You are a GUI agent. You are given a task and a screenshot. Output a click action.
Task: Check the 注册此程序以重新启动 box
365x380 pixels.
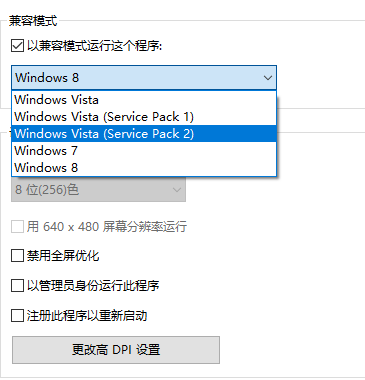click(17, 315)
